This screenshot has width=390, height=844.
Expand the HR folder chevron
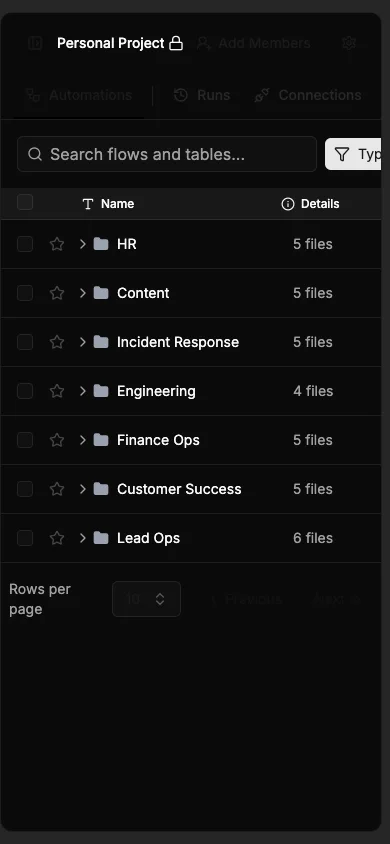[x=82, y=244]
